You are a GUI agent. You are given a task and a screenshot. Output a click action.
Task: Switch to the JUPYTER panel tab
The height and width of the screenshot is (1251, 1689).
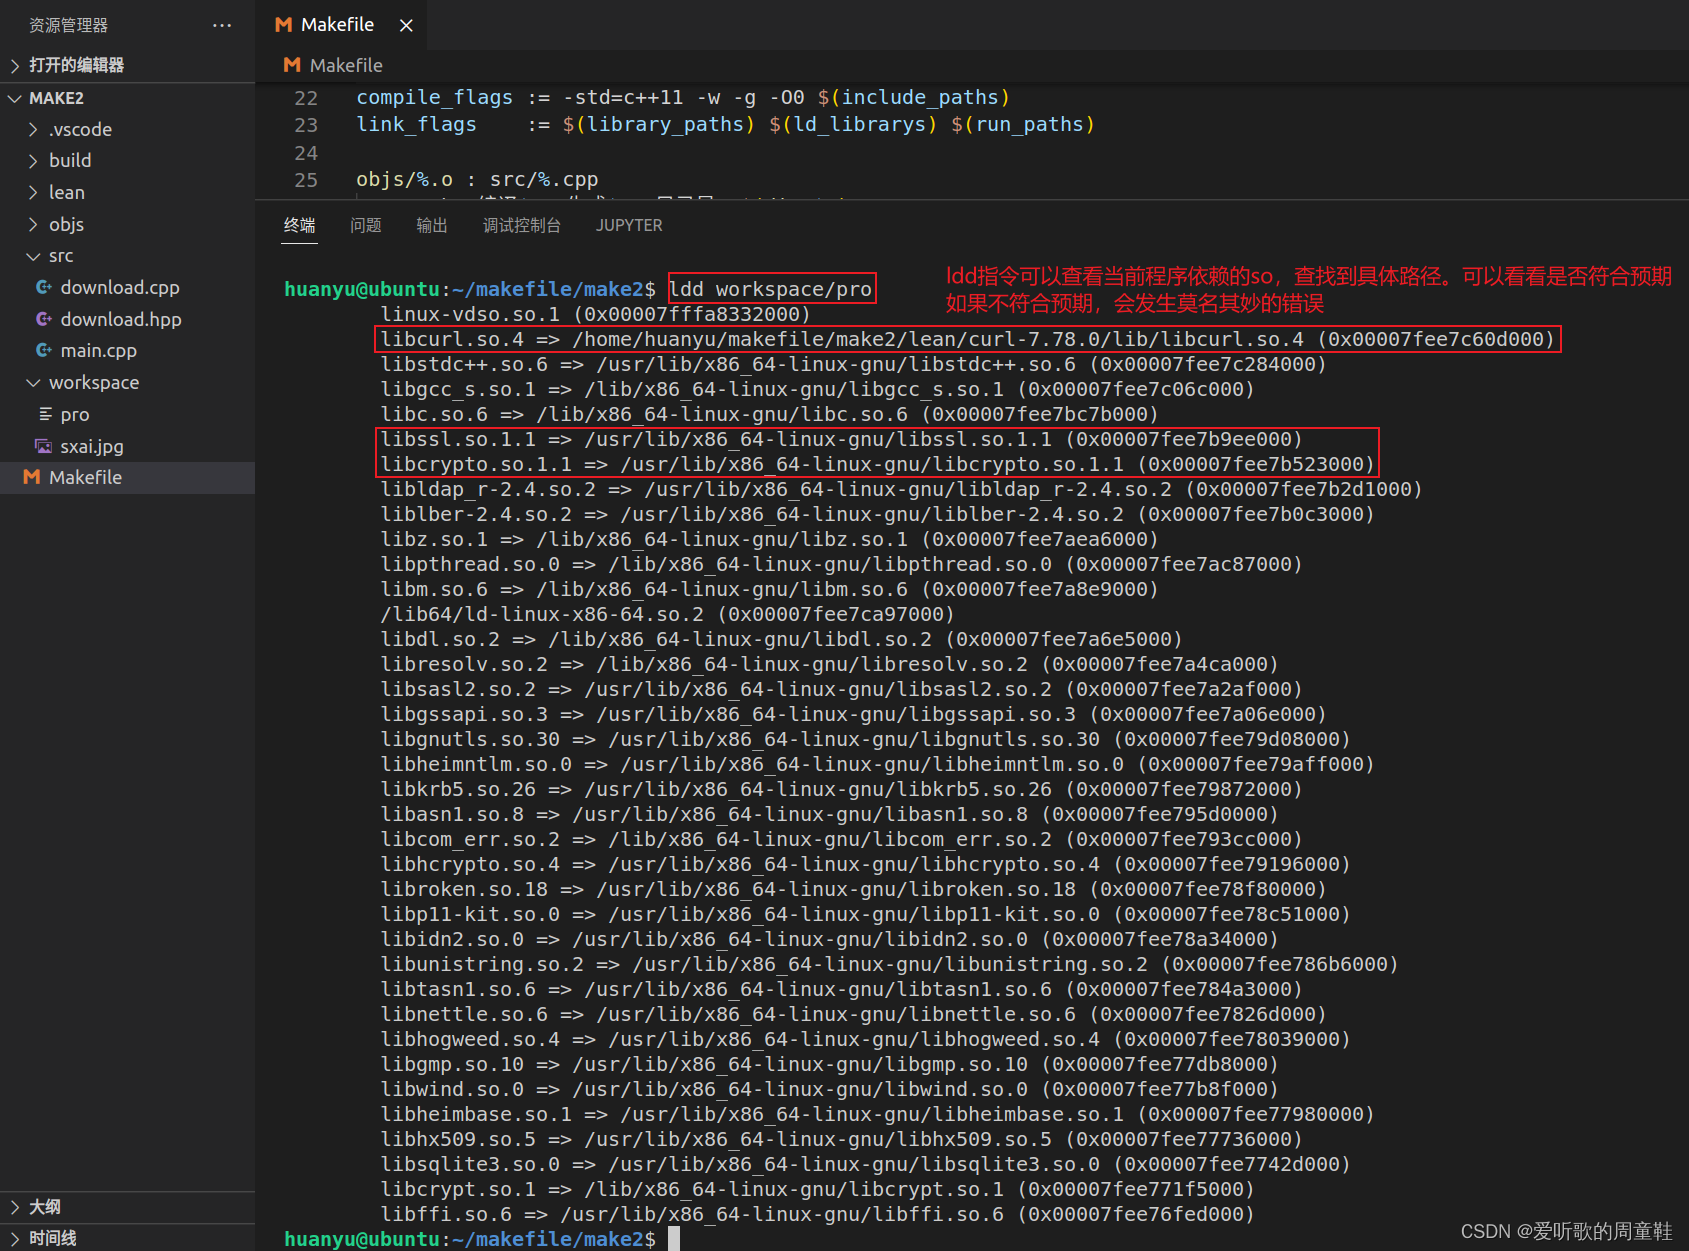point(629,225)
